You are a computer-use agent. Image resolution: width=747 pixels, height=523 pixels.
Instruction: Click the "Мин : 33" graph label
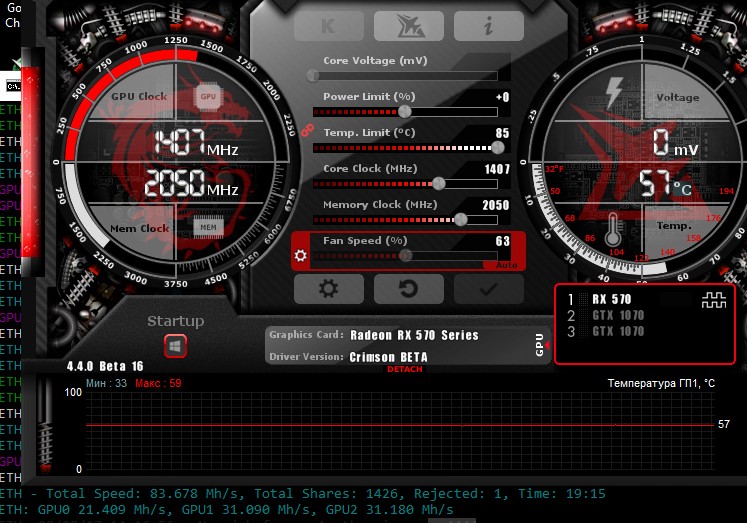107,383
